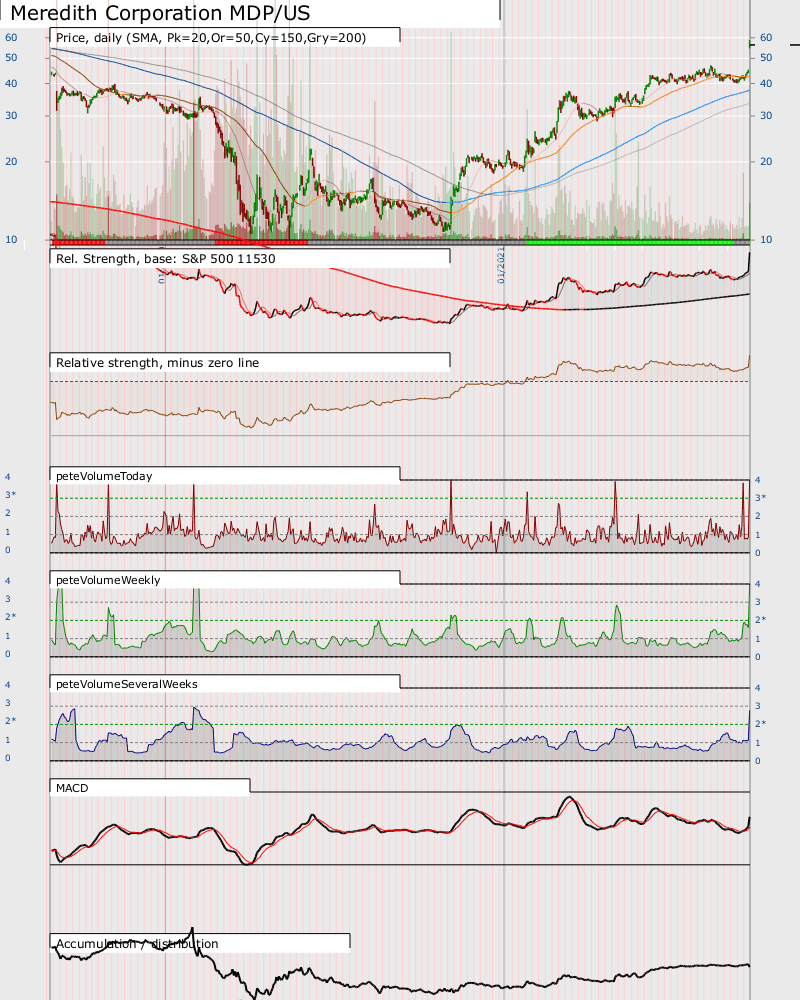Select the Relative strength, minus zero line label
This screenshot has width=800, height=1000.
pos(158,363)
